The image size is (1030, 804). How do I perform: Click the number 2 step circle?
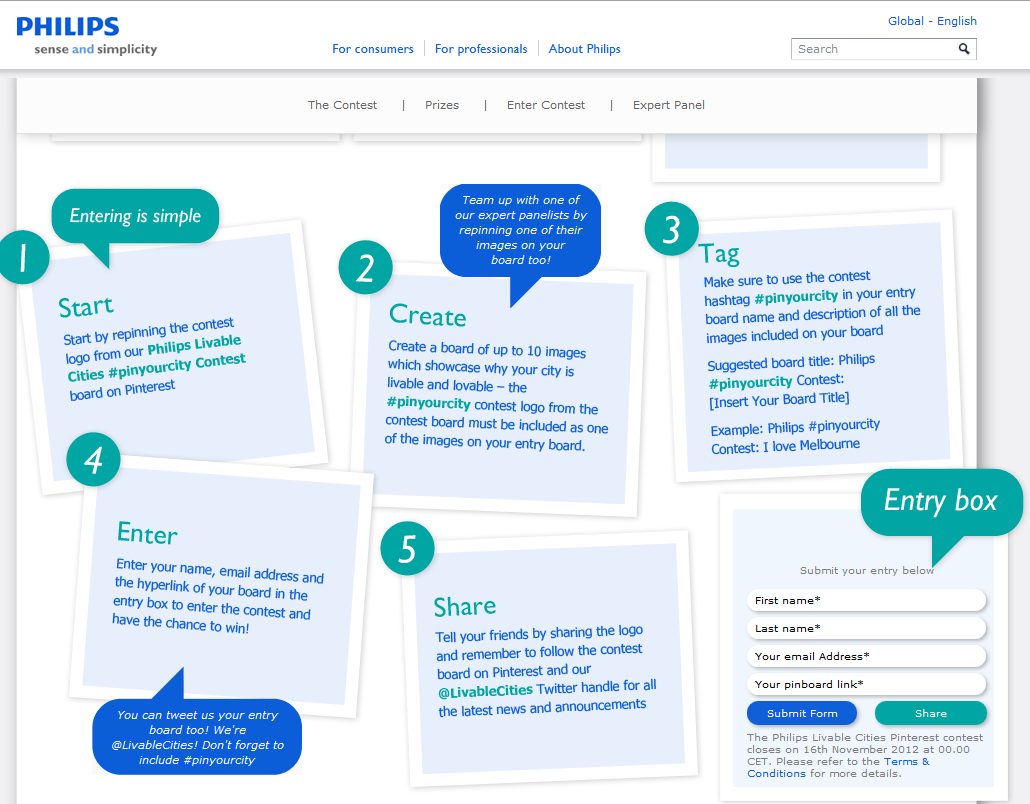pyautogui.click(x=365, y=268)
